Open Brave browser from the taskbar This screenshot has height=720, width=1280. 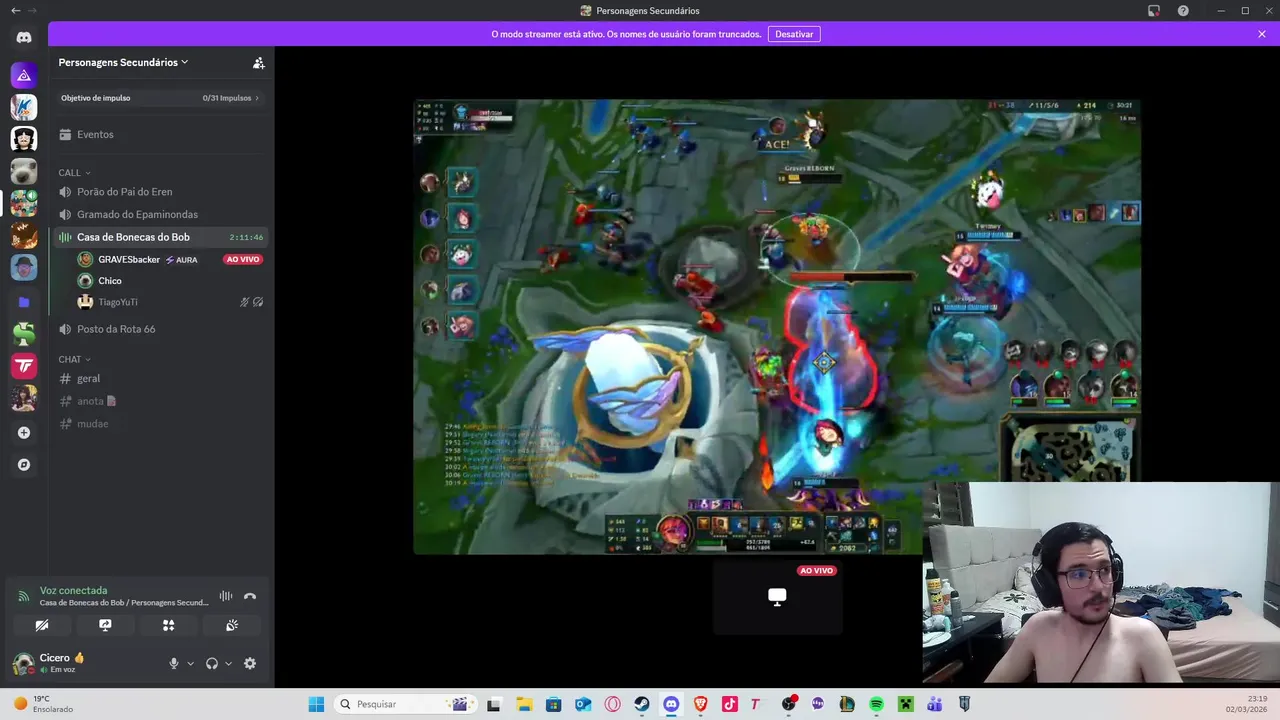point(700,704)
